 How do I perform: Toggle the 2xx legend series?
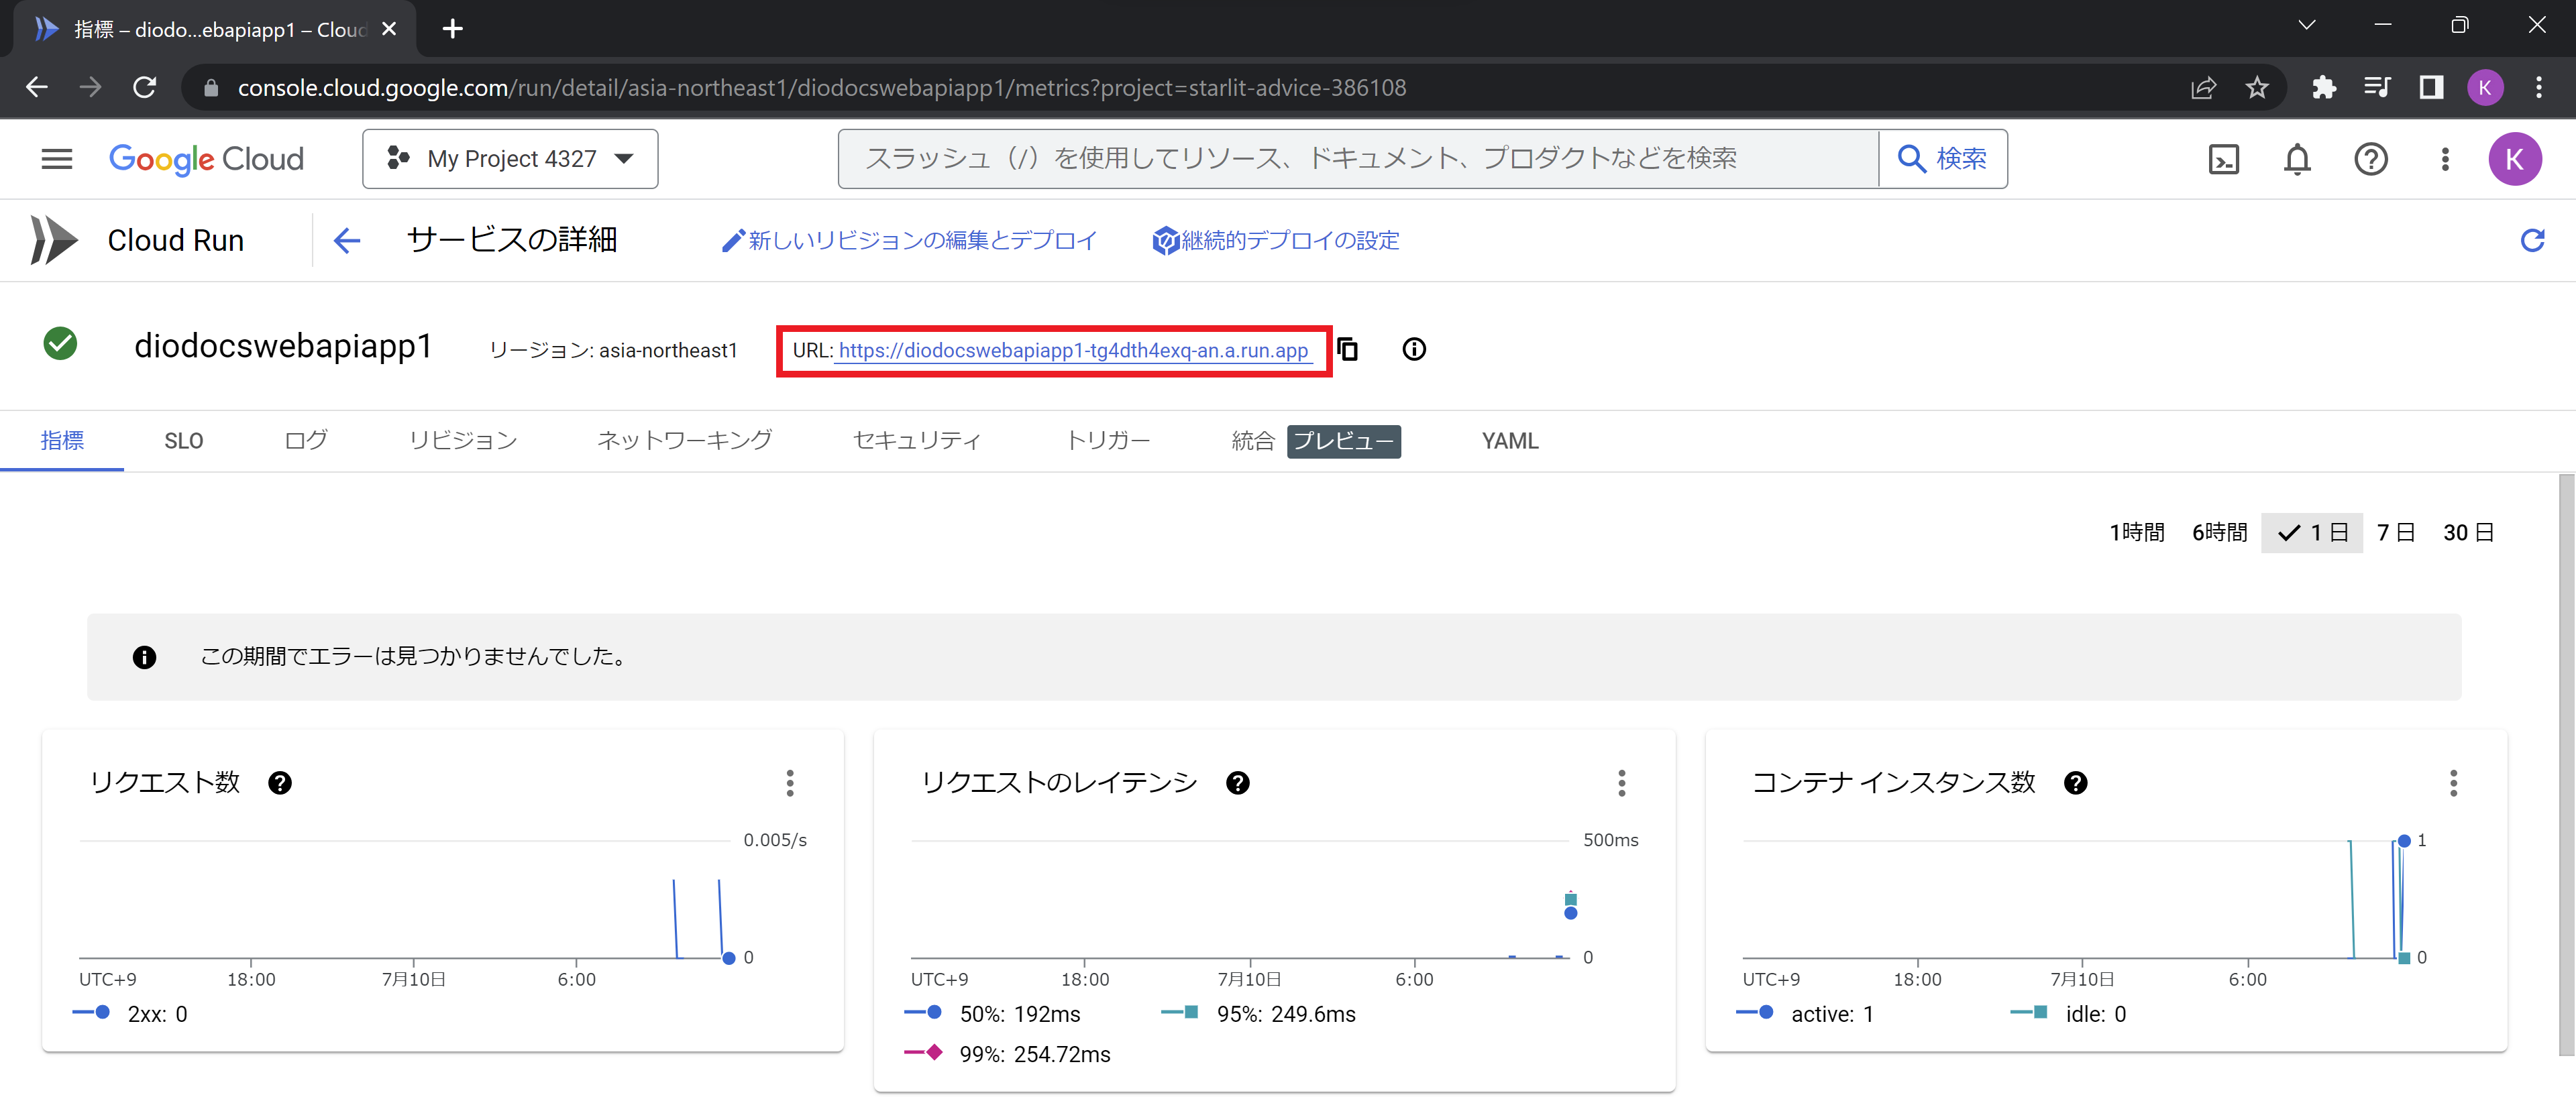(x=131, y=1014)
